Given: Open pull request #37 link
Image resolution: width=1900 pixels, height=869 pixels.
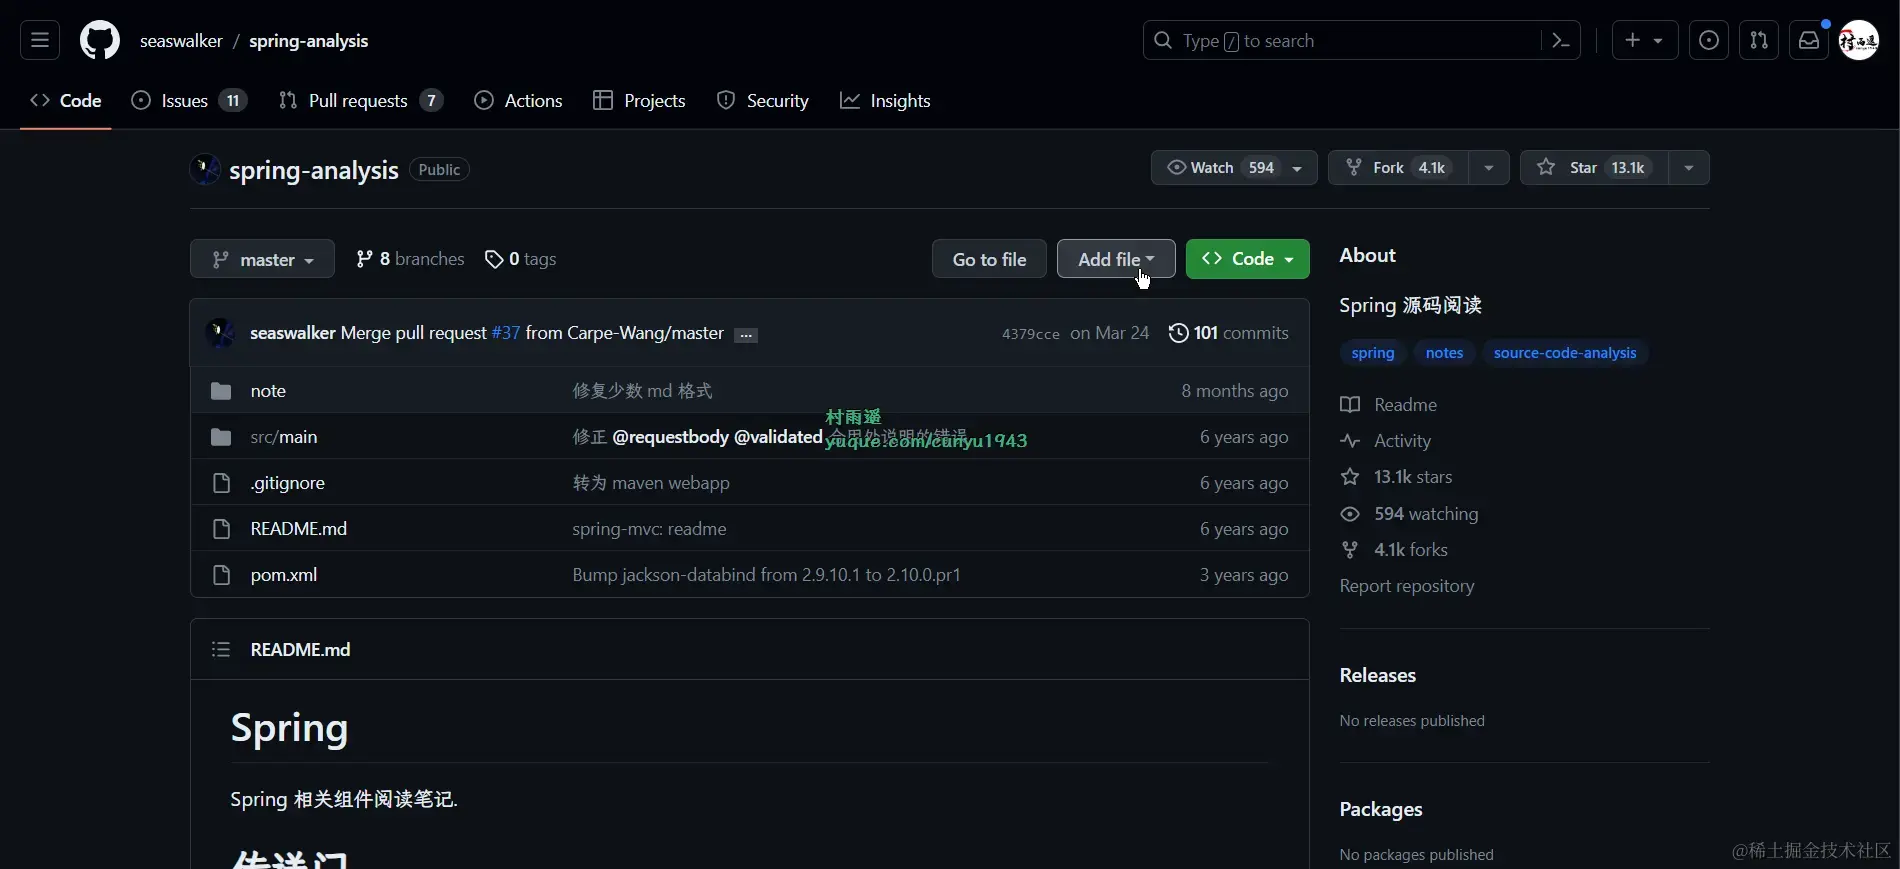Looking at the screenshot, I should coord(506,333).
